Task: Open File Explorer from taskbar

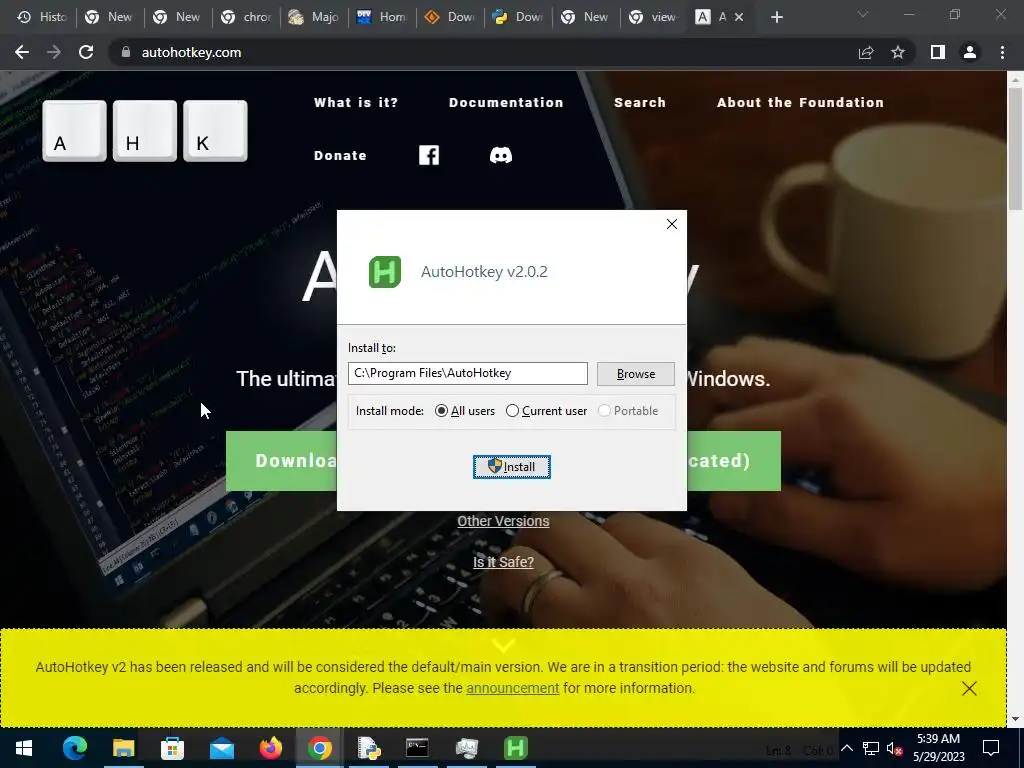Action: click(123, 748)
